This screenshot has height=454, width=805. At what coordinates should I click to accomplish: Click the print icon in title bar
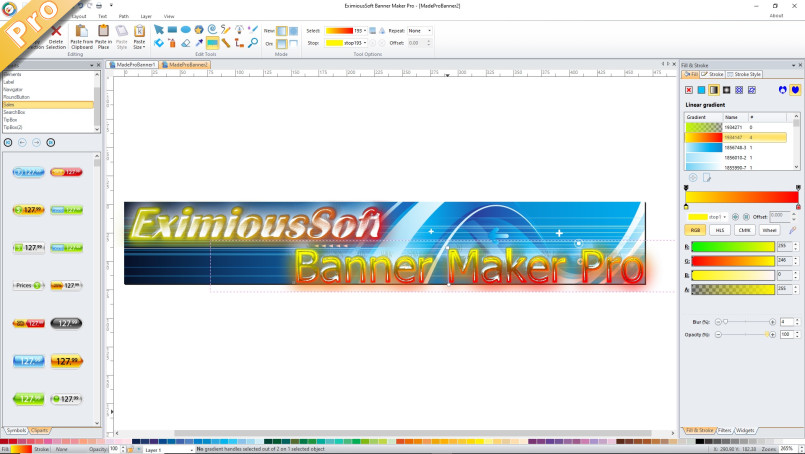99,6
